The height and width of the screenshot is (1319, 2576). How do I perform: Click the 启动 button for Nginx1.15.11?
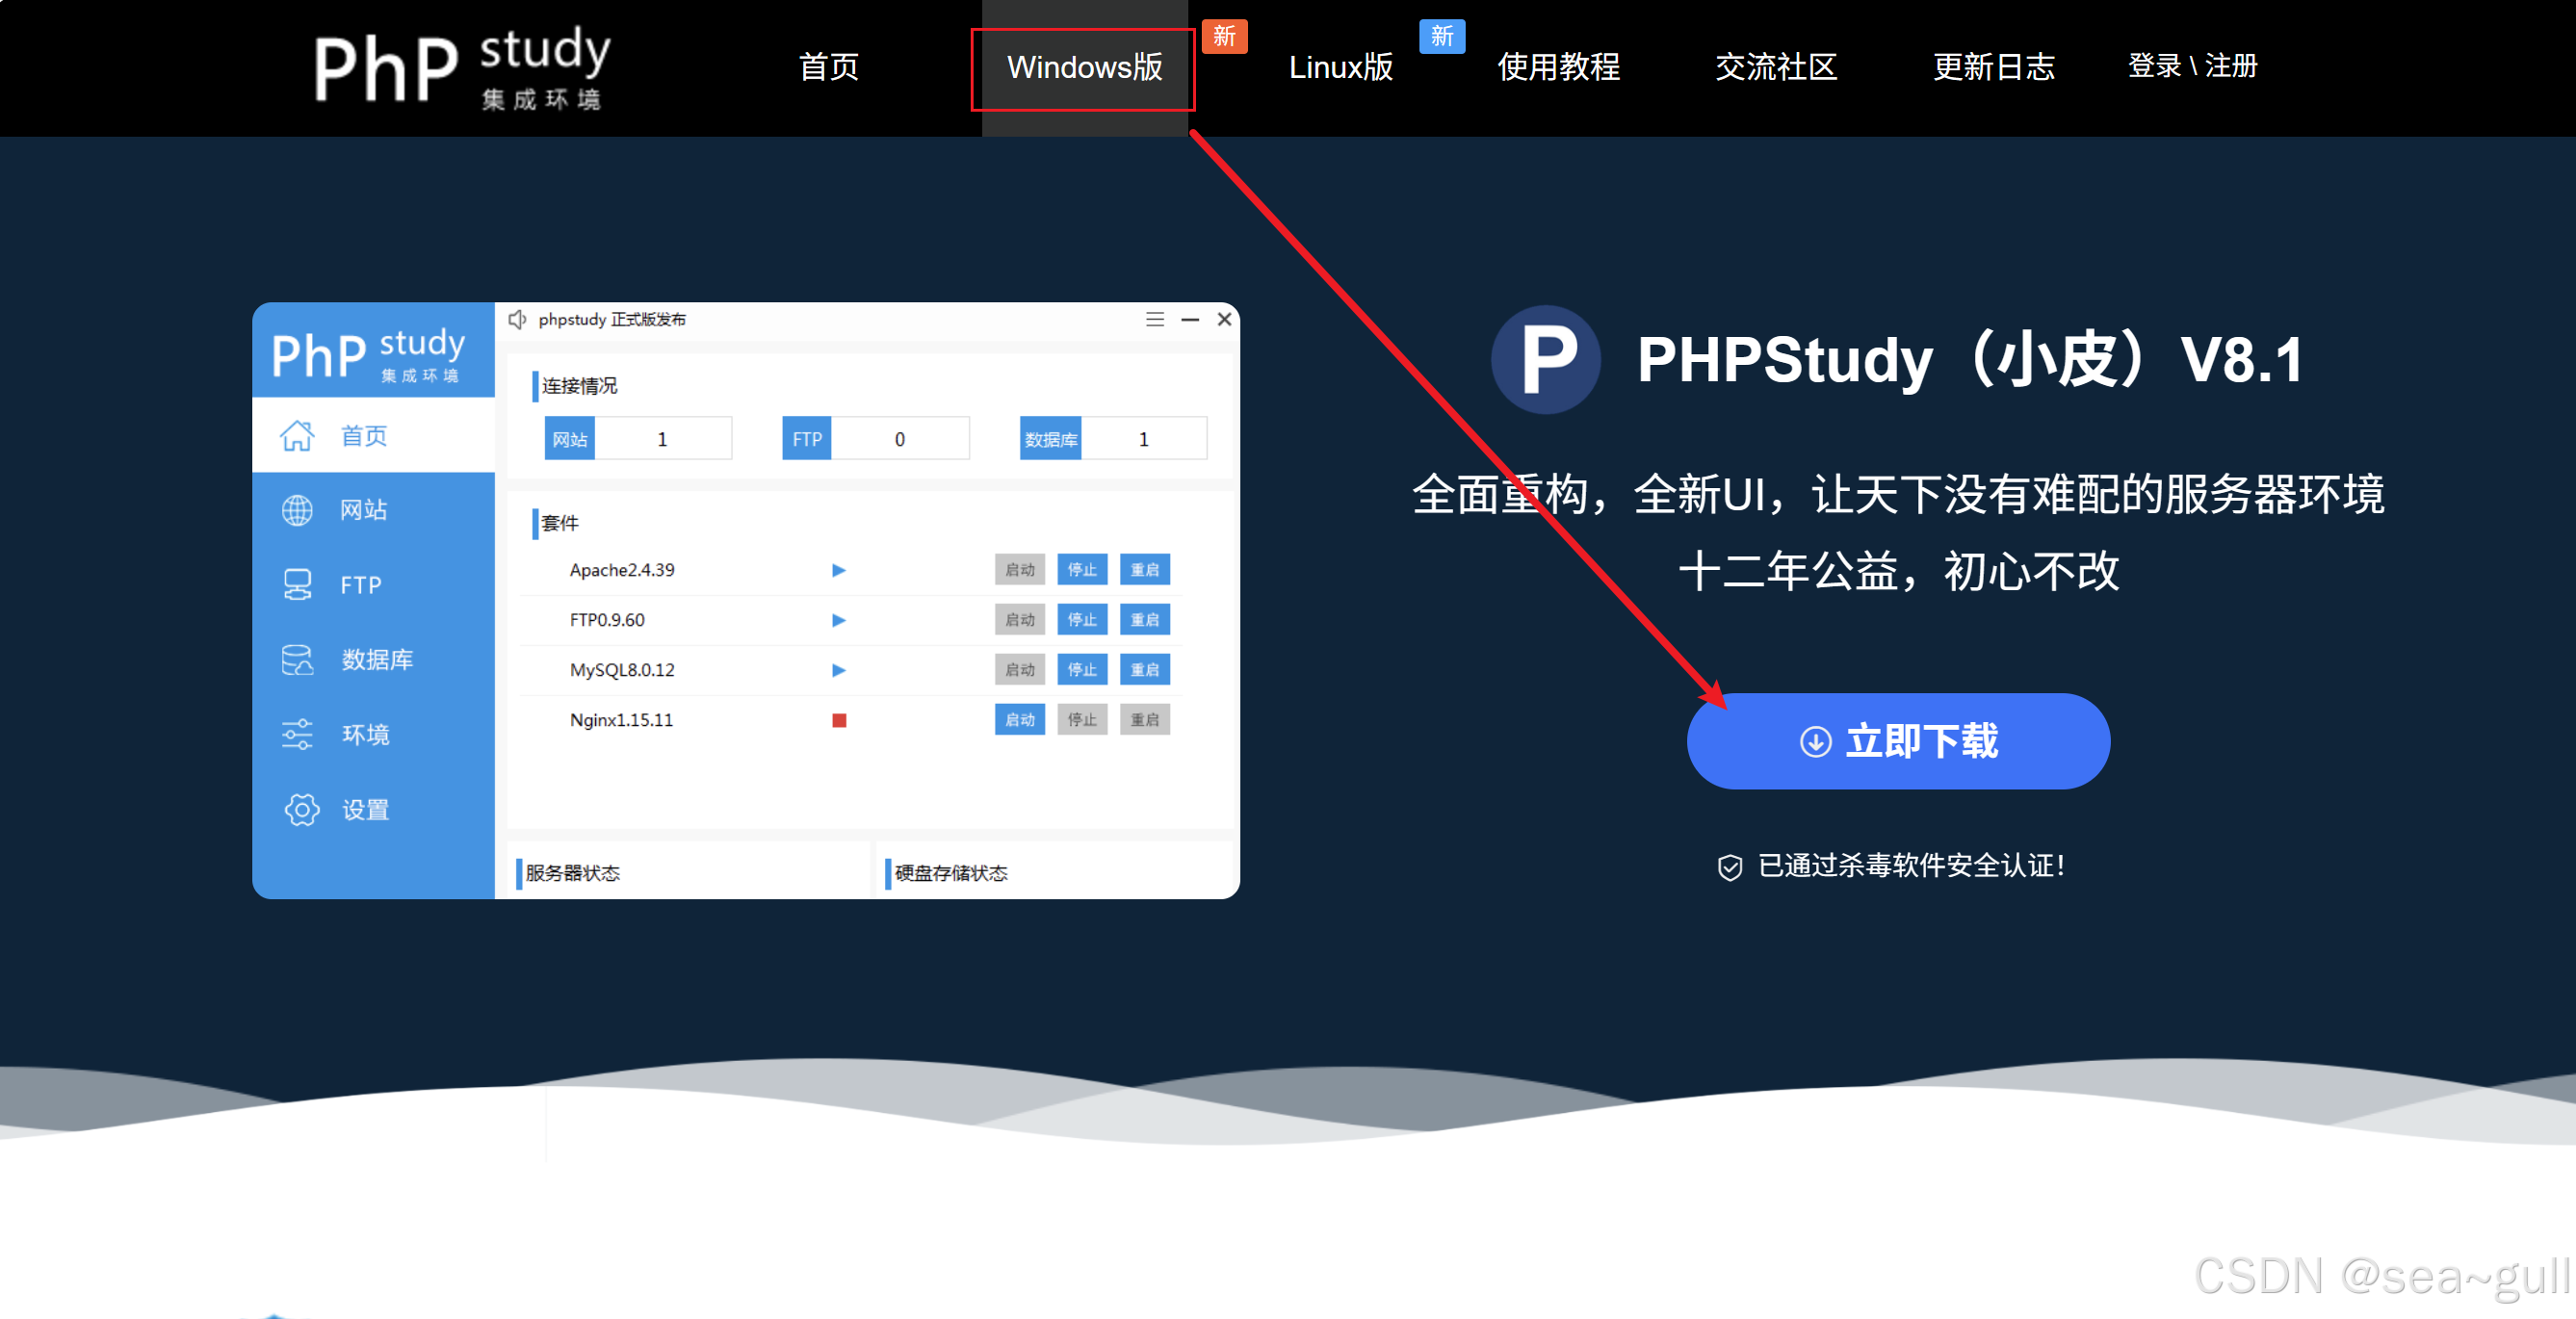[1019, 720]
